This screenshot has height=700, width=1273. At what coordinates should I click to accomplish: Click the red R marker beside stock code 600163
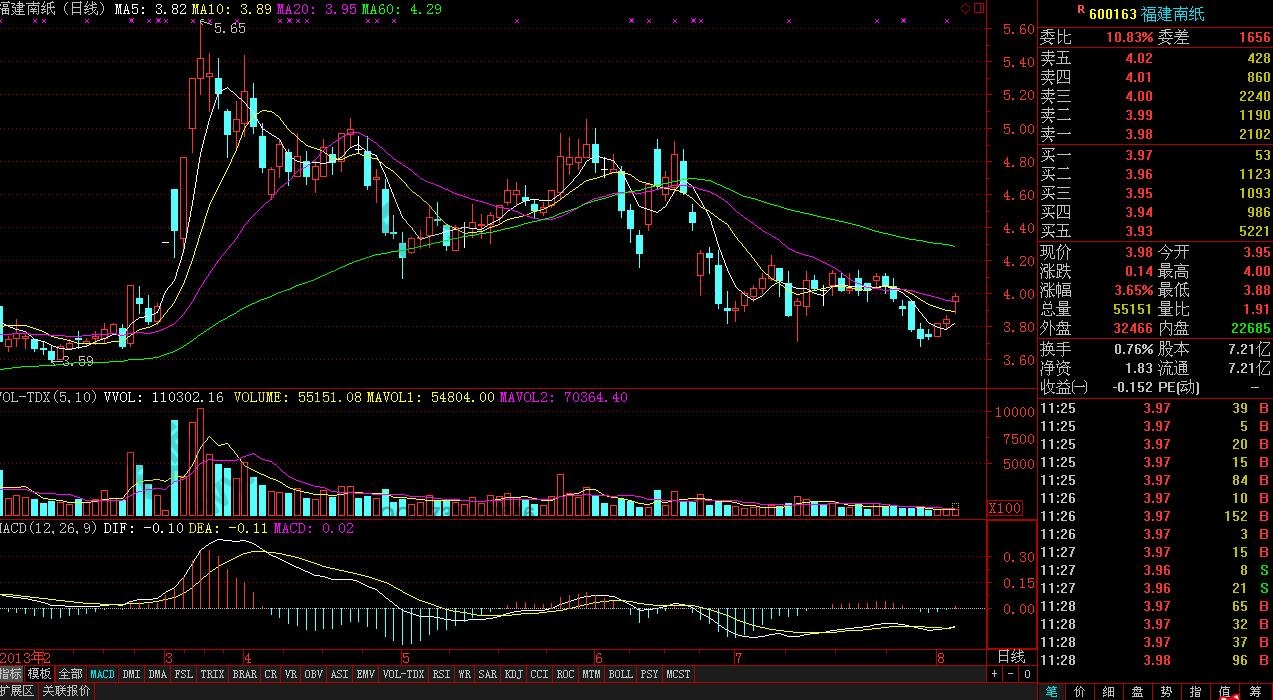1080,9
